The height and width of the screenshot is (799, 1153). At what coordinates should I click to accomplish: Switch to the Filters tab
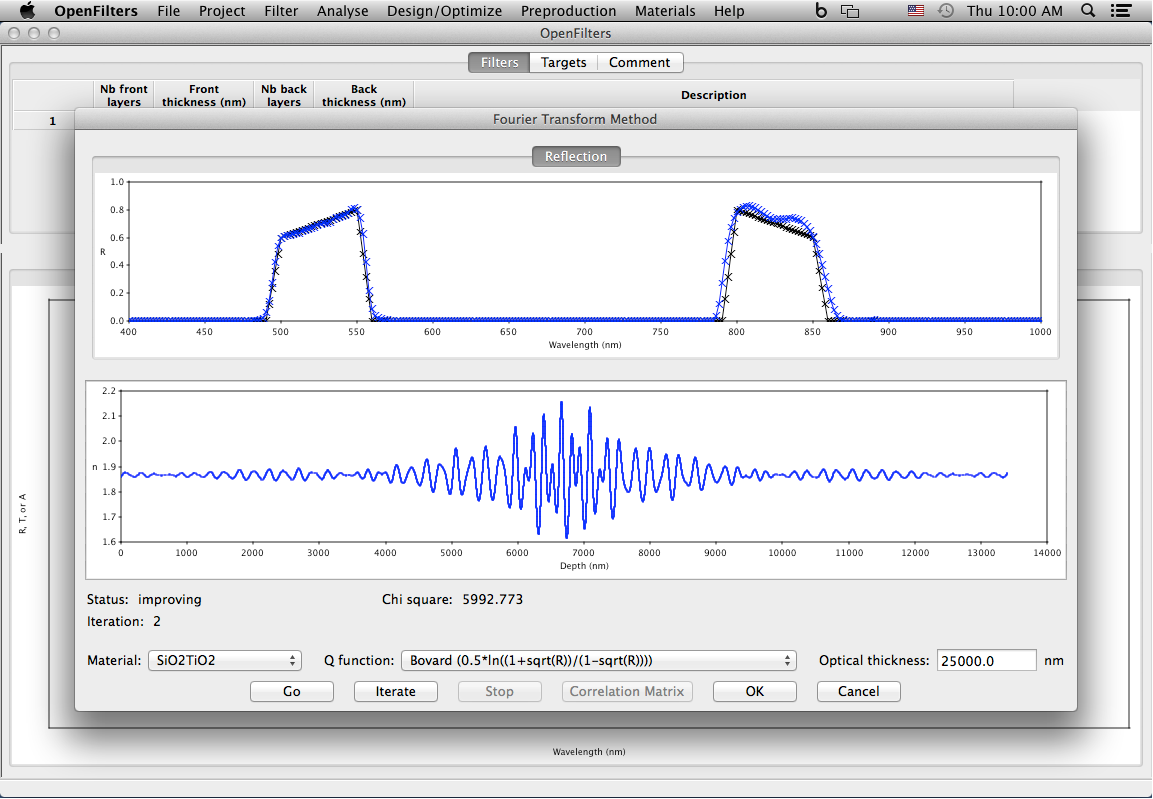[x=499, y=62]
